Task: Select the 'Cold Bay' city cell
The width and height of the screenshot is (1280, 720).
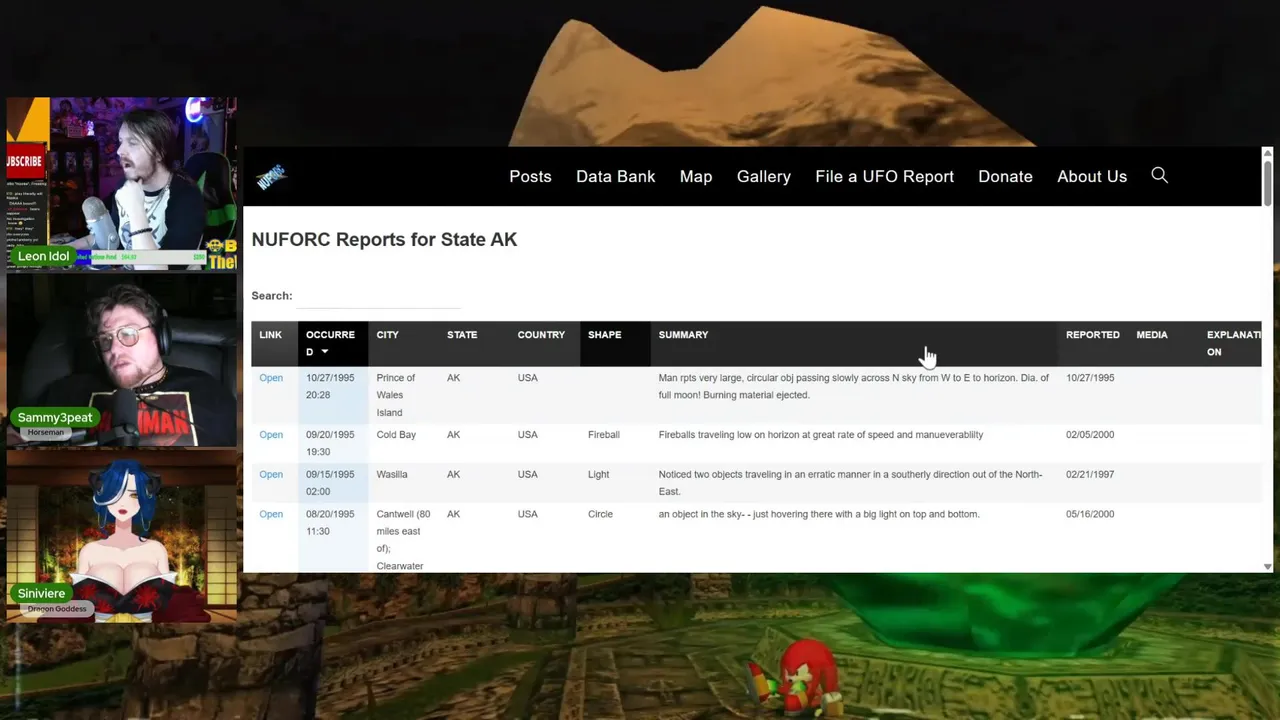Action: click(396, 435)
